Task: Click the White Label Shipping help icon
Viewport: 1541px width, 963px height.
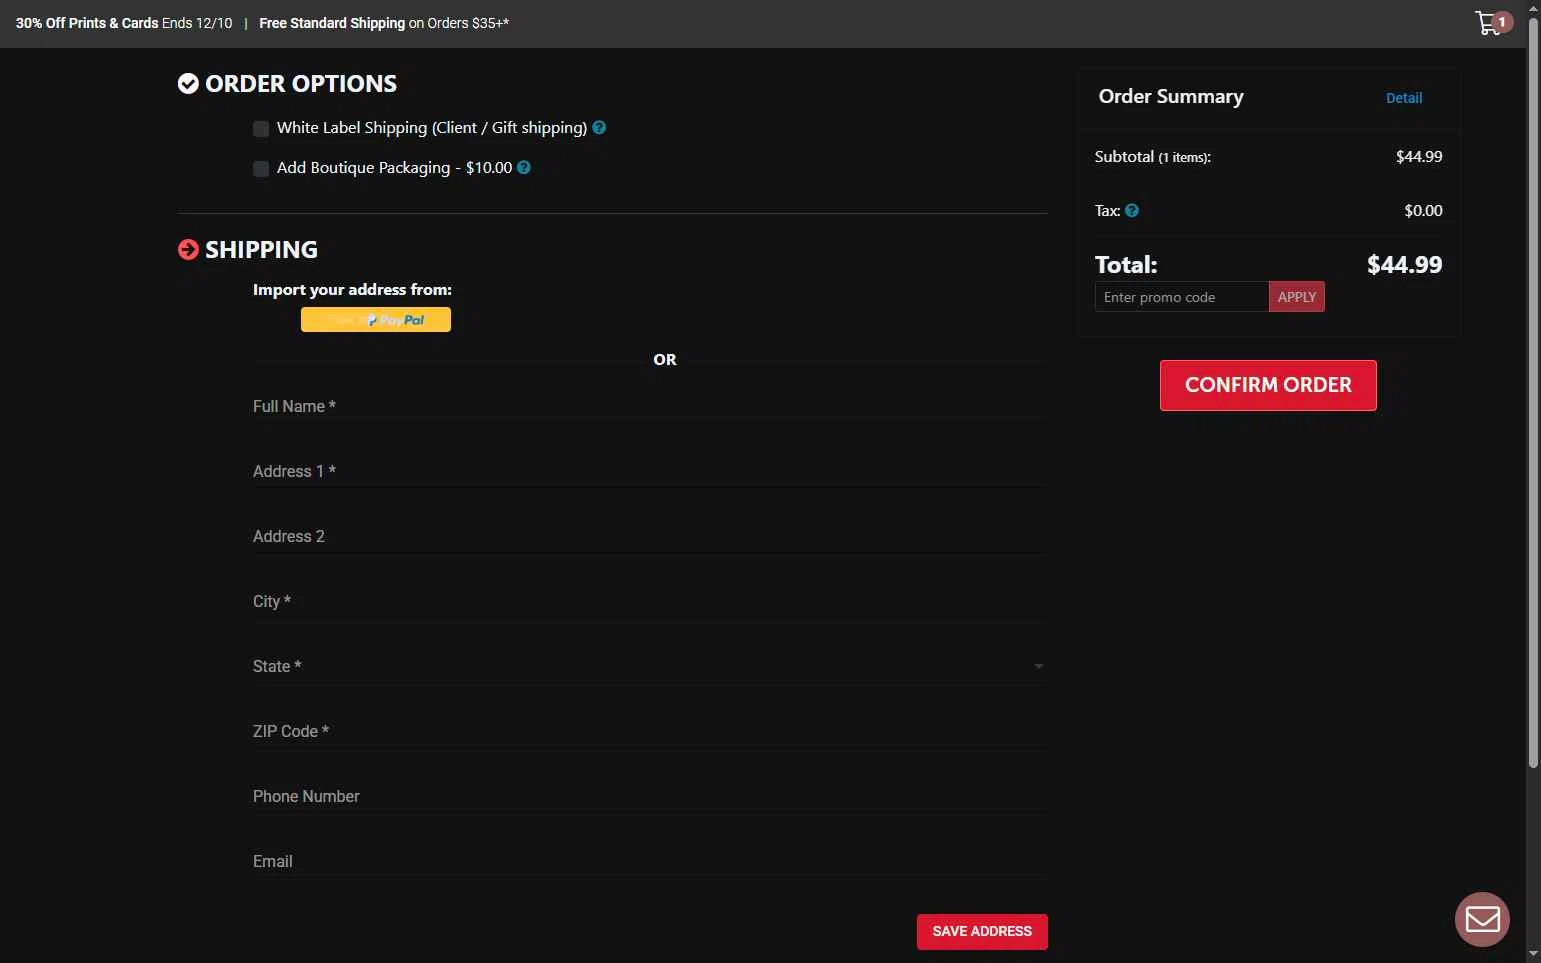Action: (x=599, y=128)
